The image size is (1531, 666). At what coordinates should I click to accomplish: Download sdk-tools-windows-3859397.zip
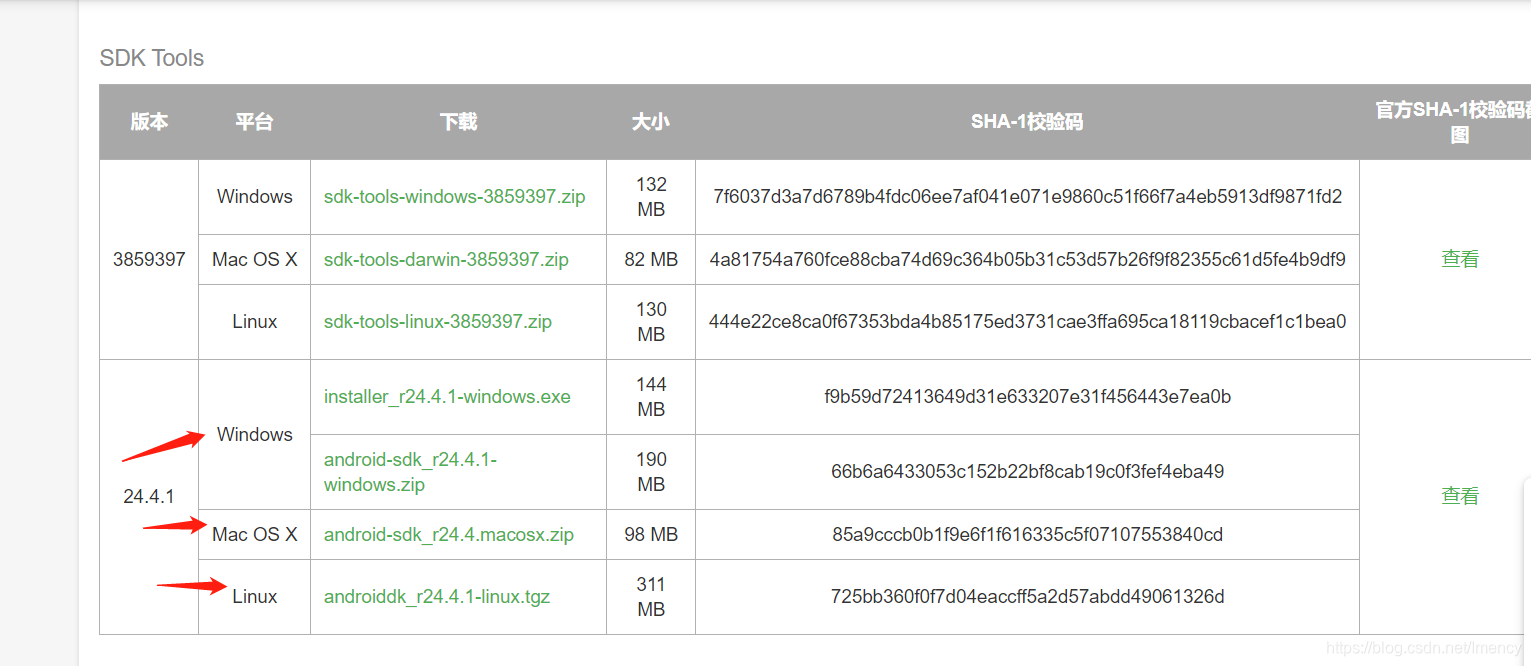pyautogui.click(x=454, y=197)
